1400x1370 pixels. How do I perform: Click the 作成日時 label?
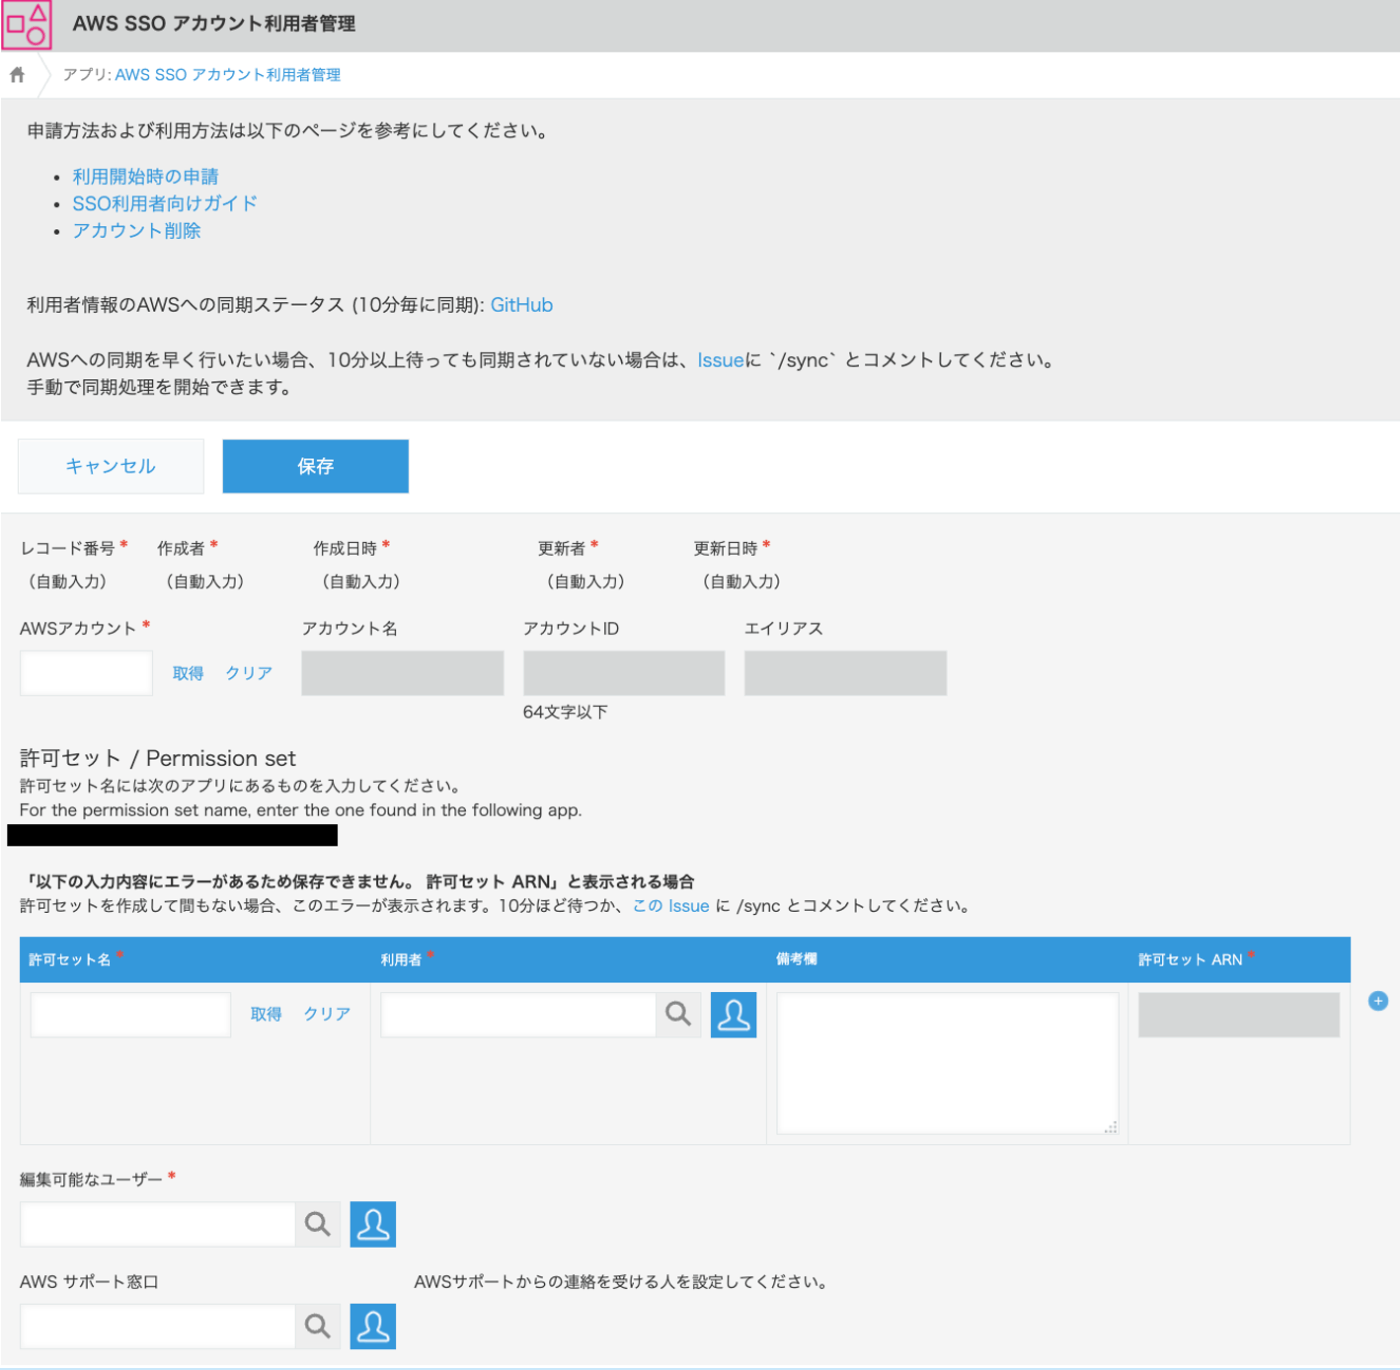pos(345,548)
